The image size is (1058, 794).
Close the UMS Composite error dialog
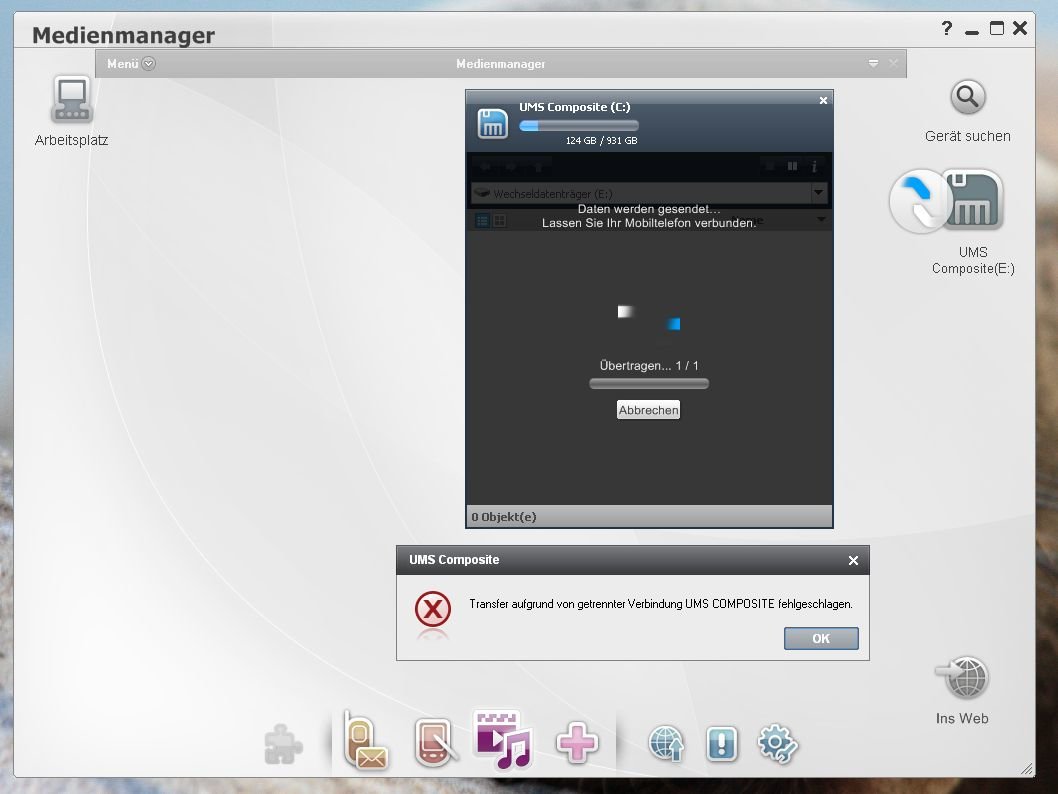point(854,561)
